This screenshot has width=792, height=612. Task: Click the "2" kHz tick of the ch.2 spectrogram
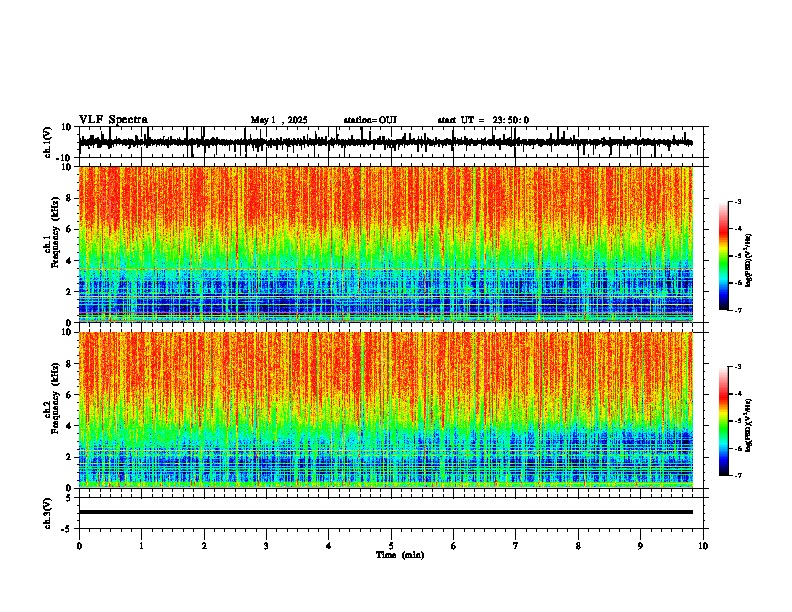click(70, 457)
